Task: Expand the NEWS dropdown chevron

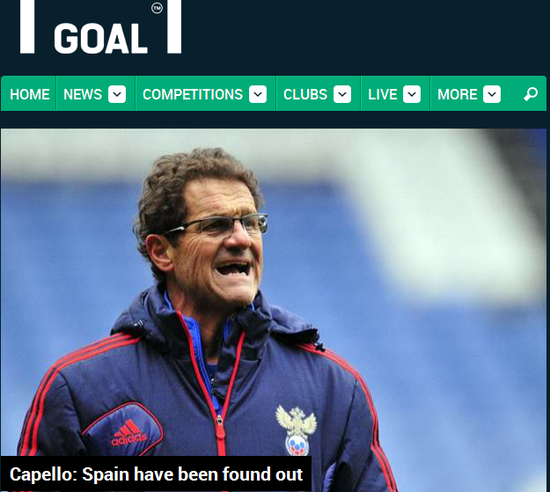Action: point(117,94)
